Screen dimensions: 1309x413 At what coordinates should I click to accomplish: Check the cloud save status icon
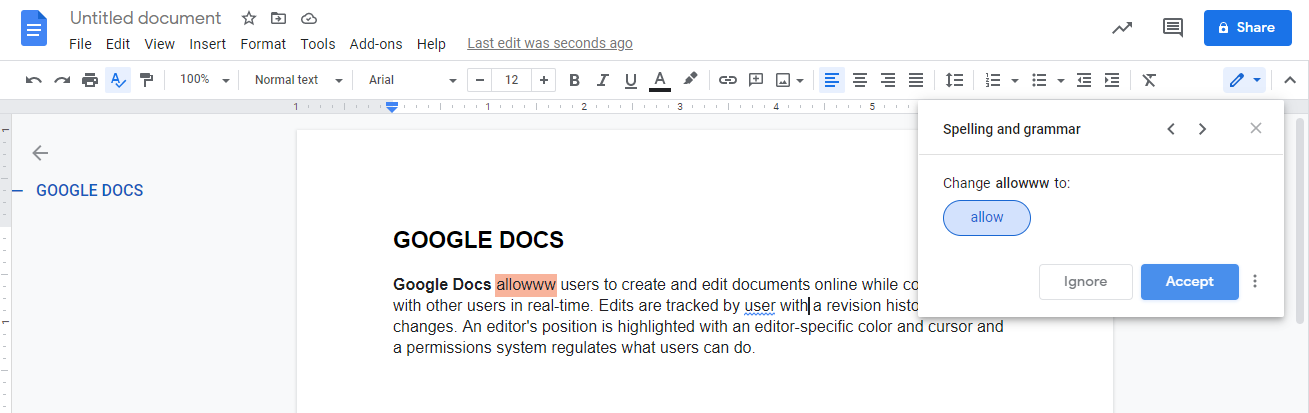[x=309, y=18]
